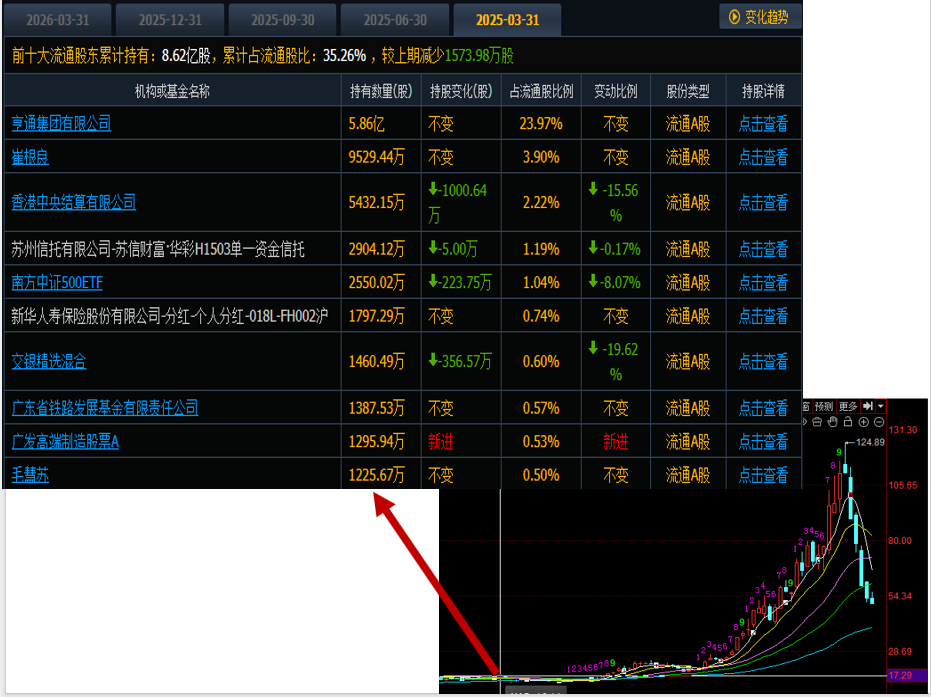The width and height of the screenshot is (931, 697).
Task: Click the 35.26% cumulative ratio in summary
Action: click(344, 56)
